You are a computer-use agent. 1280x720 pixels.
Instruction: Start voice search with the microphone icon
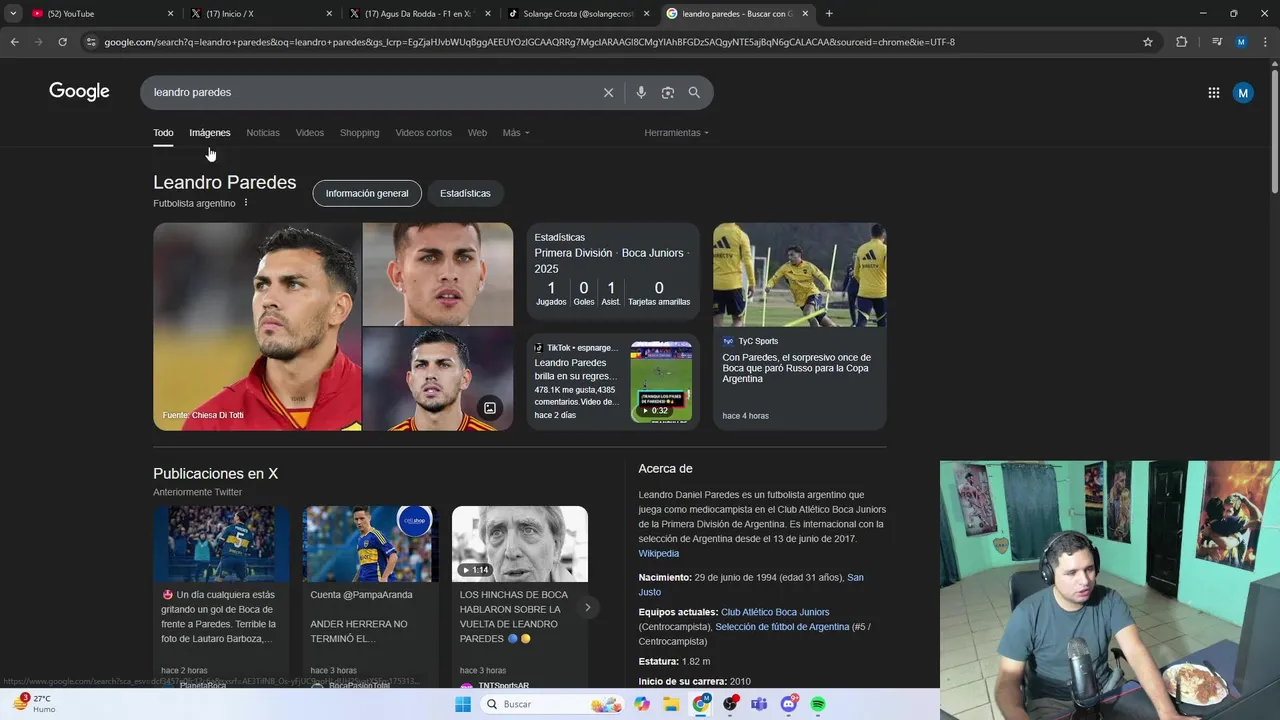click(641, 92)
